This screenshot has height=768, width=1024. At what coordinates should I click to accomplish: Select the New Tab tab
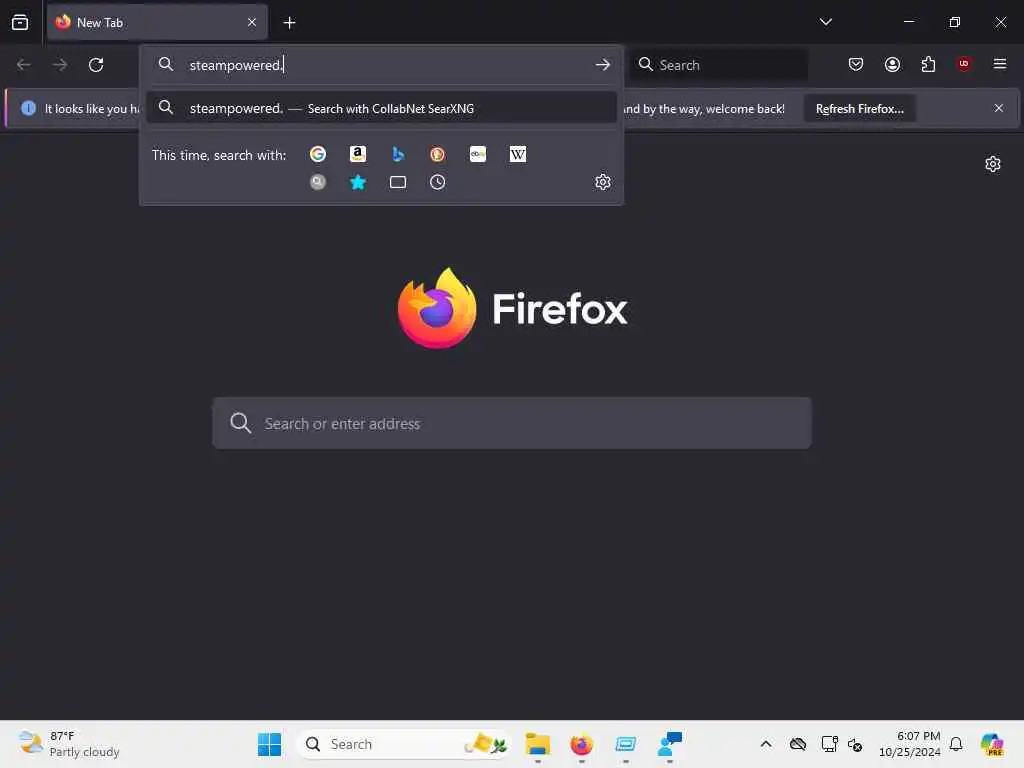click(x=157, y=22)
